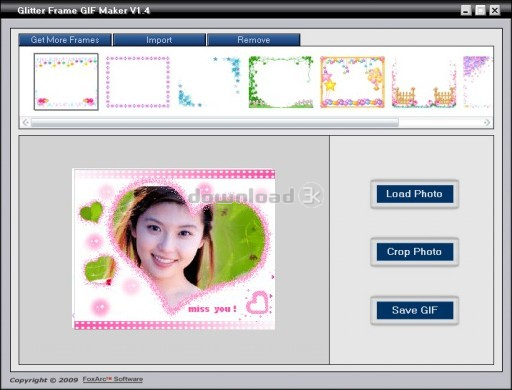
Task: Minimize the Glitter Frame GIF Maker window
Action: point(466,10)
